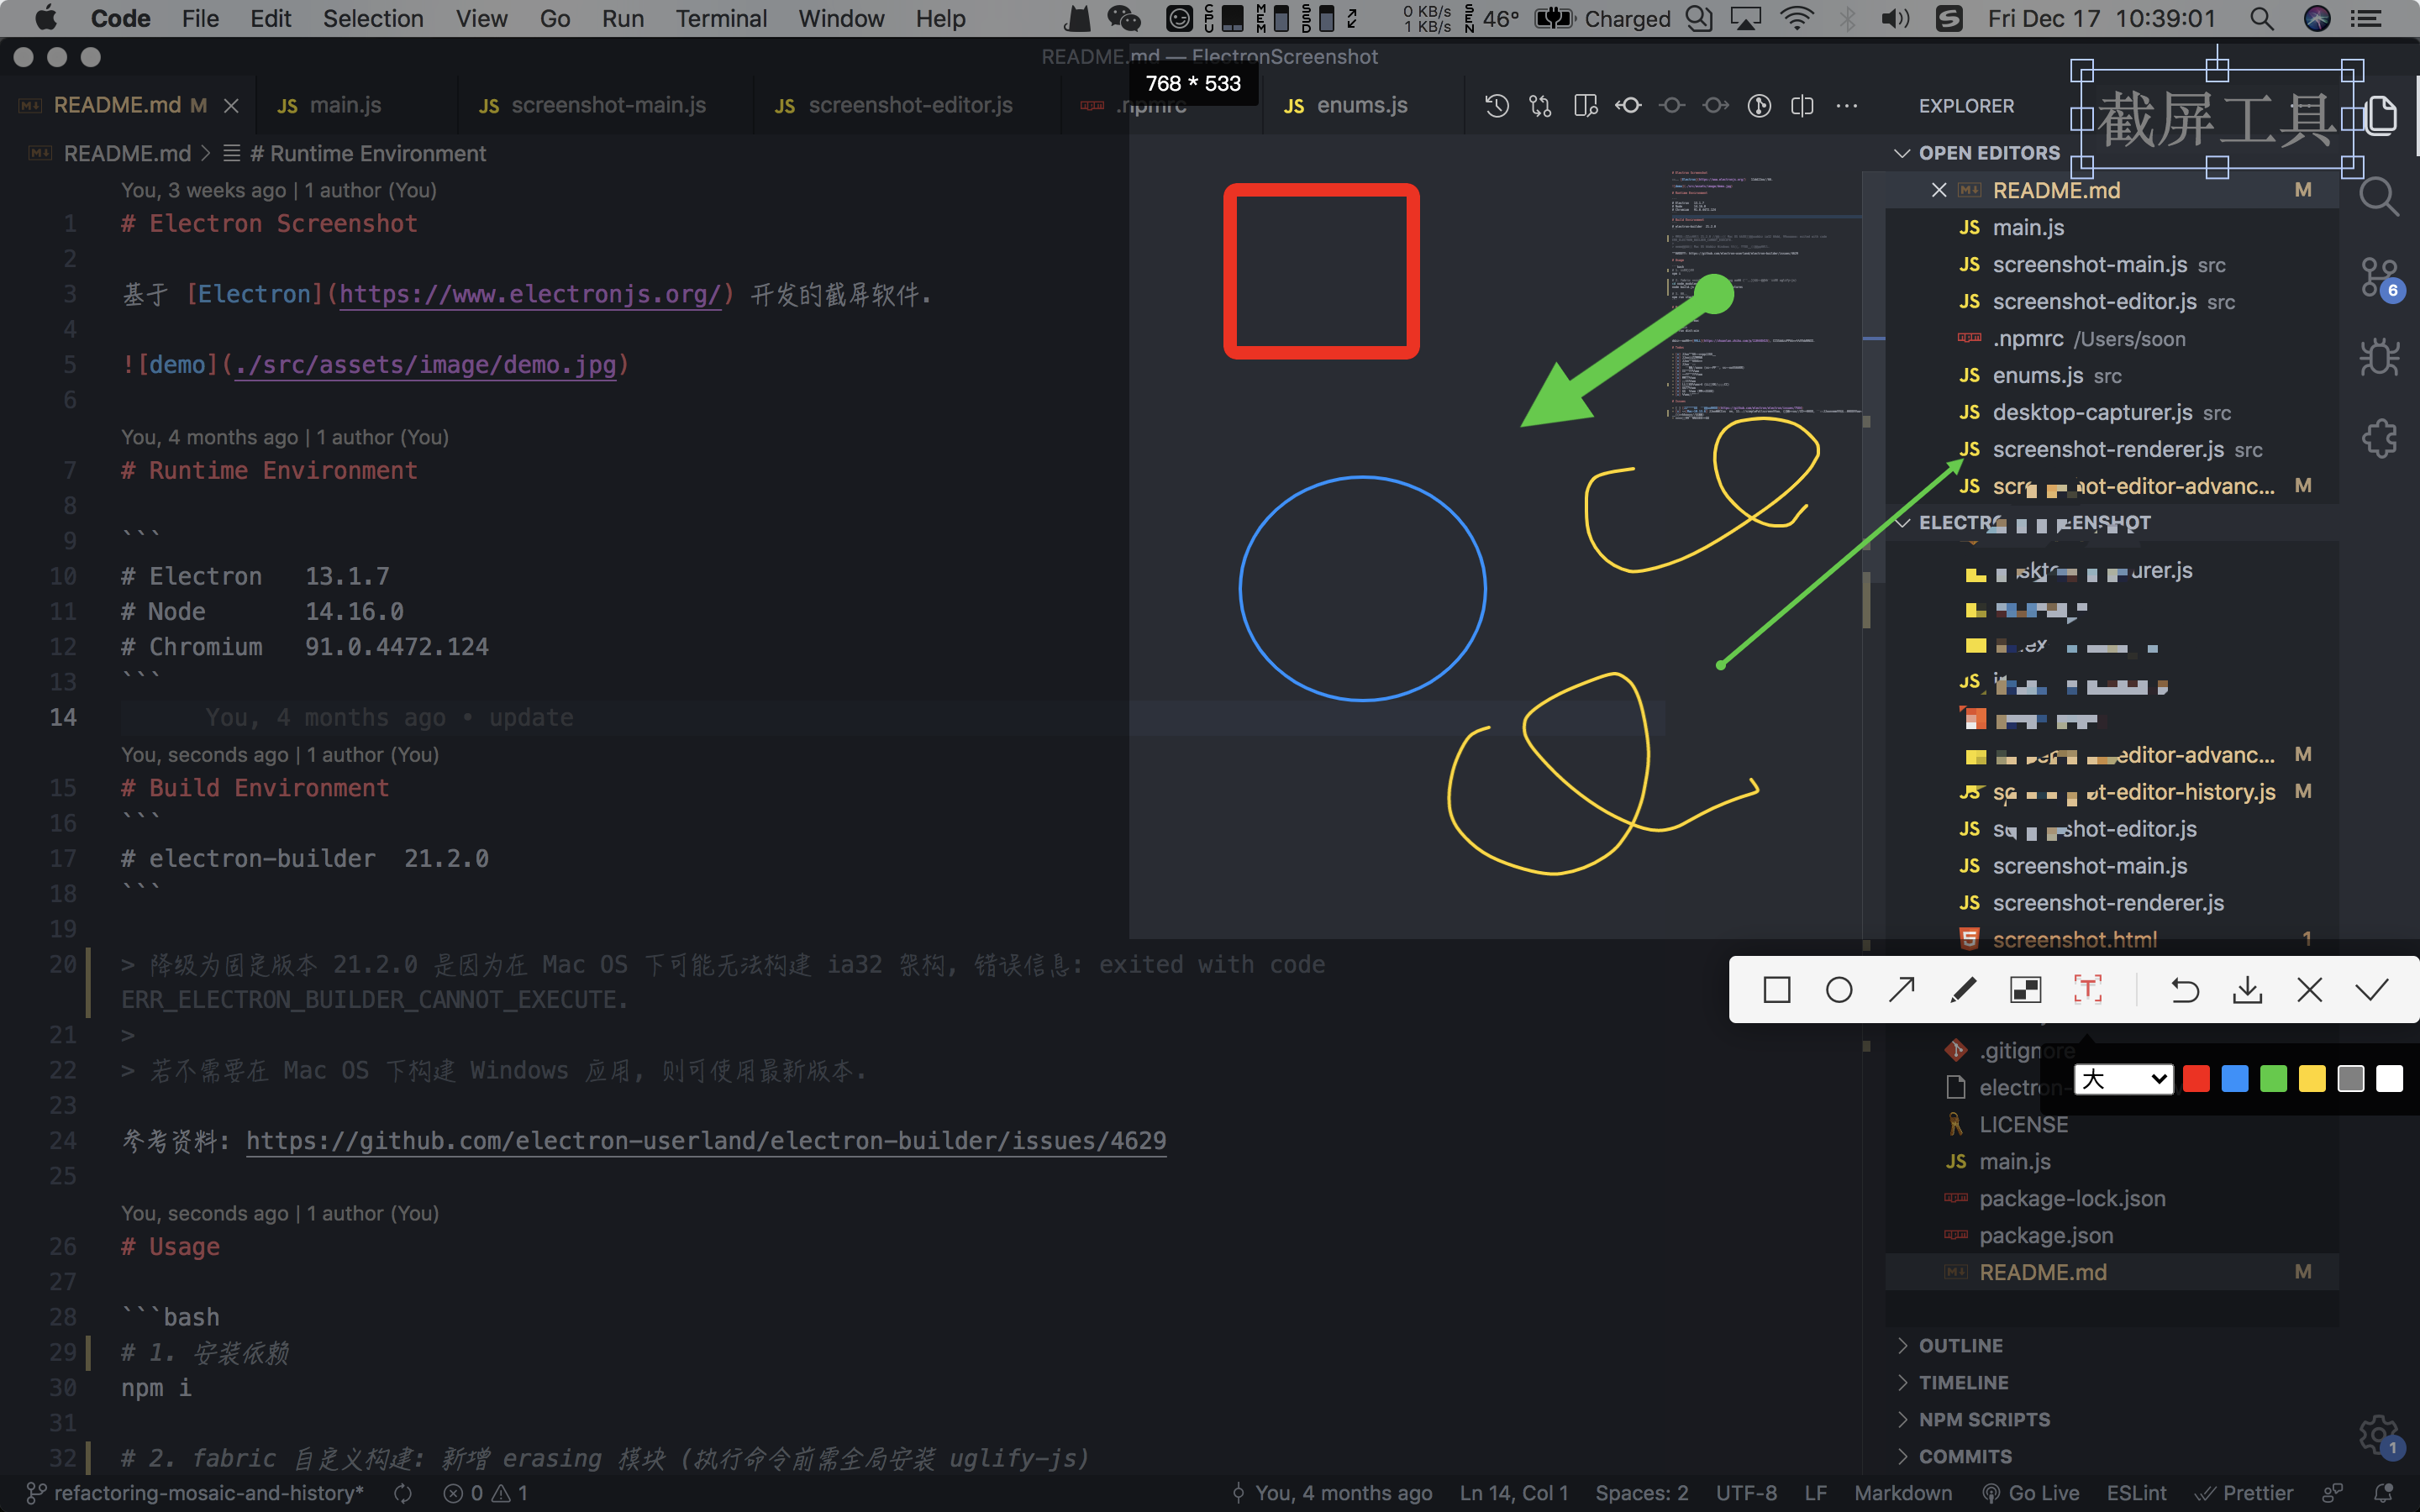Click the git branch name in status bar

[x=208, y=1493]
